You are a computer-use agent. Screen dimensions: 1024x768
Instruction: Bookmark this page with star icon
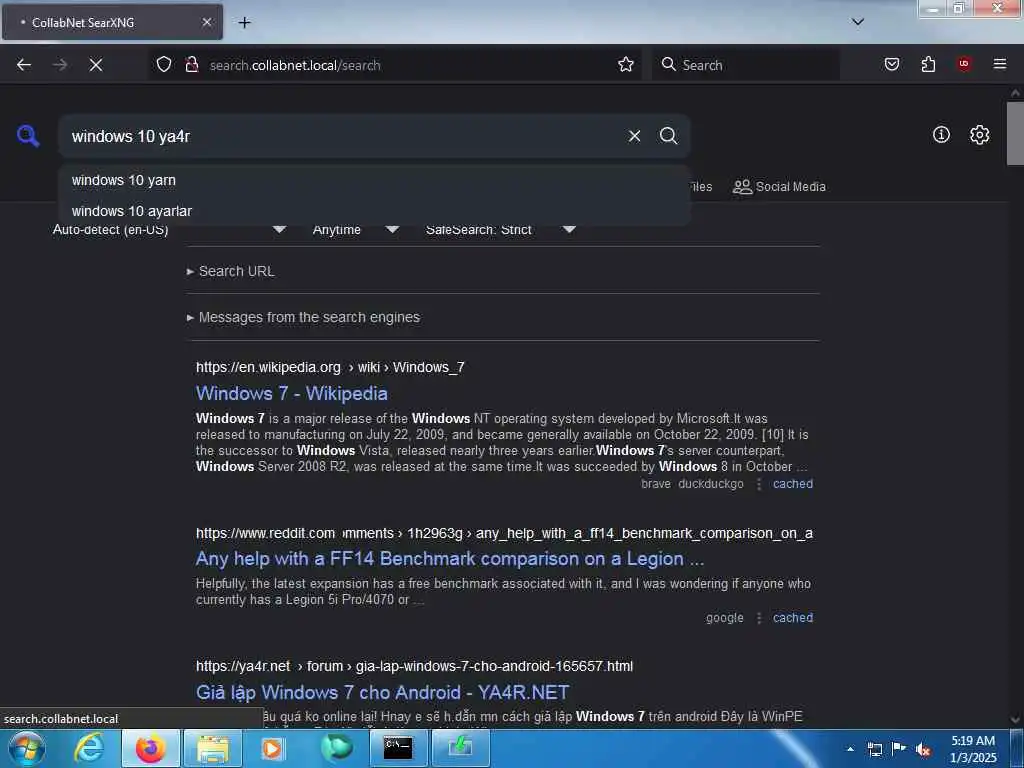click(626, 64)
